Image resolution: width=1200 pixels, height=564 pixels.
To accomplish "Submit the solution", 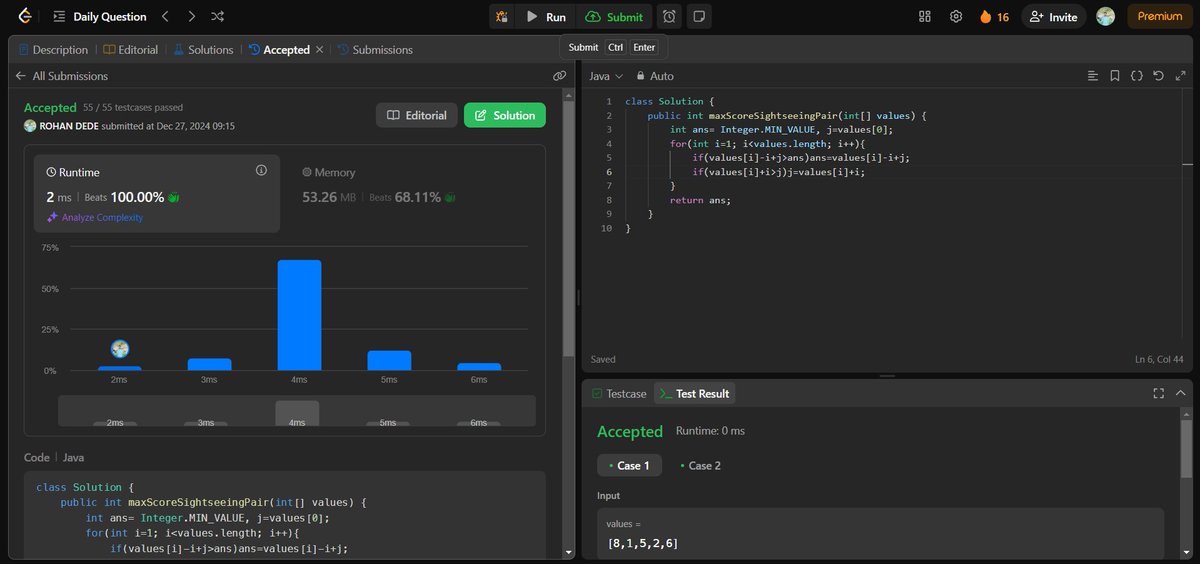I will pos(614,17).
